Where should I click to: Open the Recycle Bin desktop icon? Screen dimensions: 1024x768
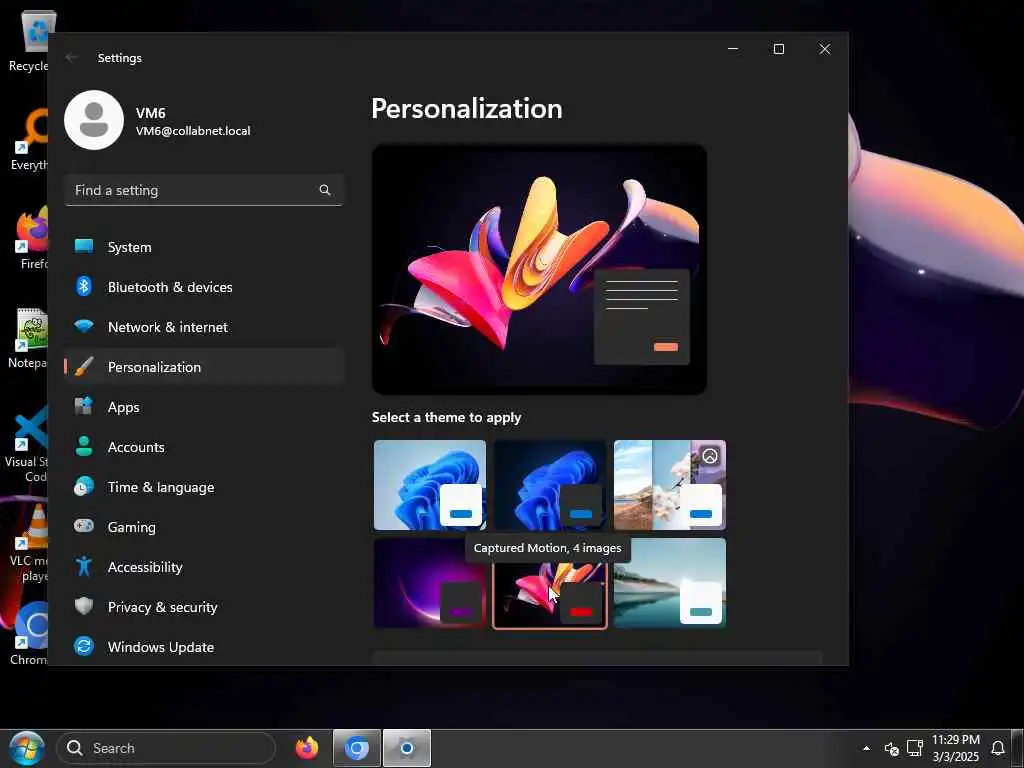pos(31,40)
